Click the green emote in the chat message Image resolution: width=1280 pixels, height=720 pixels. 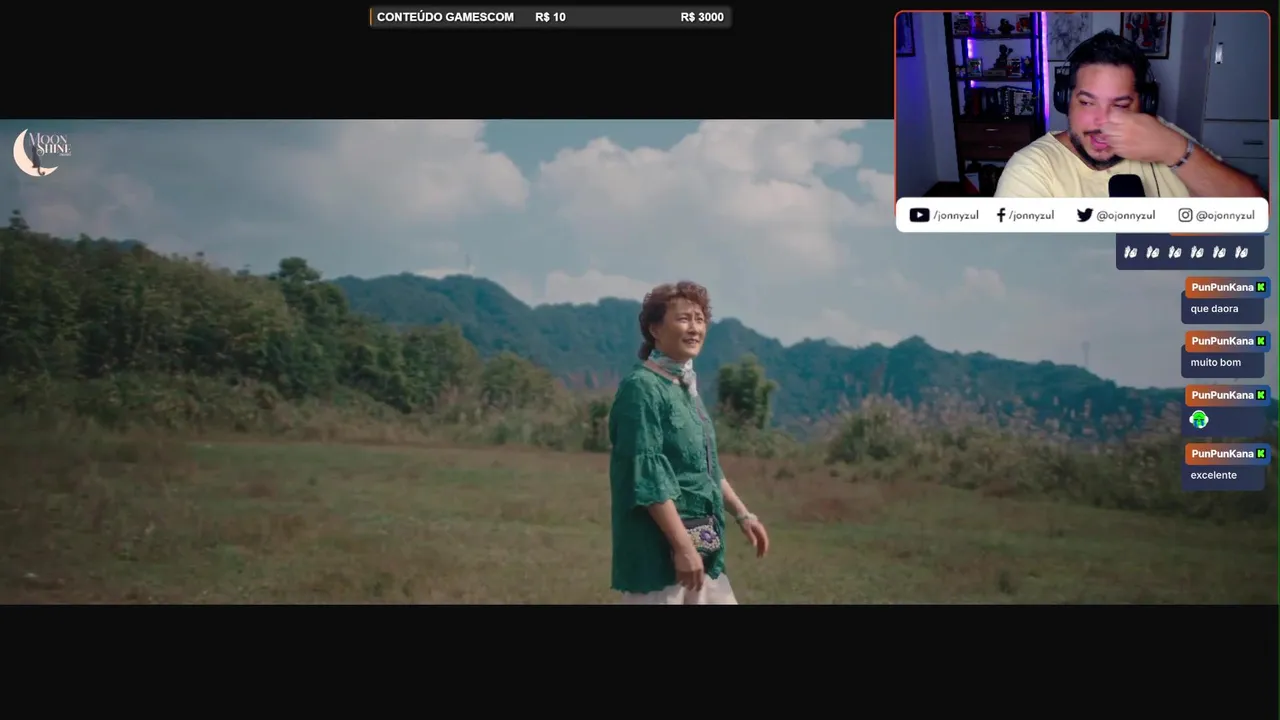1199,420
